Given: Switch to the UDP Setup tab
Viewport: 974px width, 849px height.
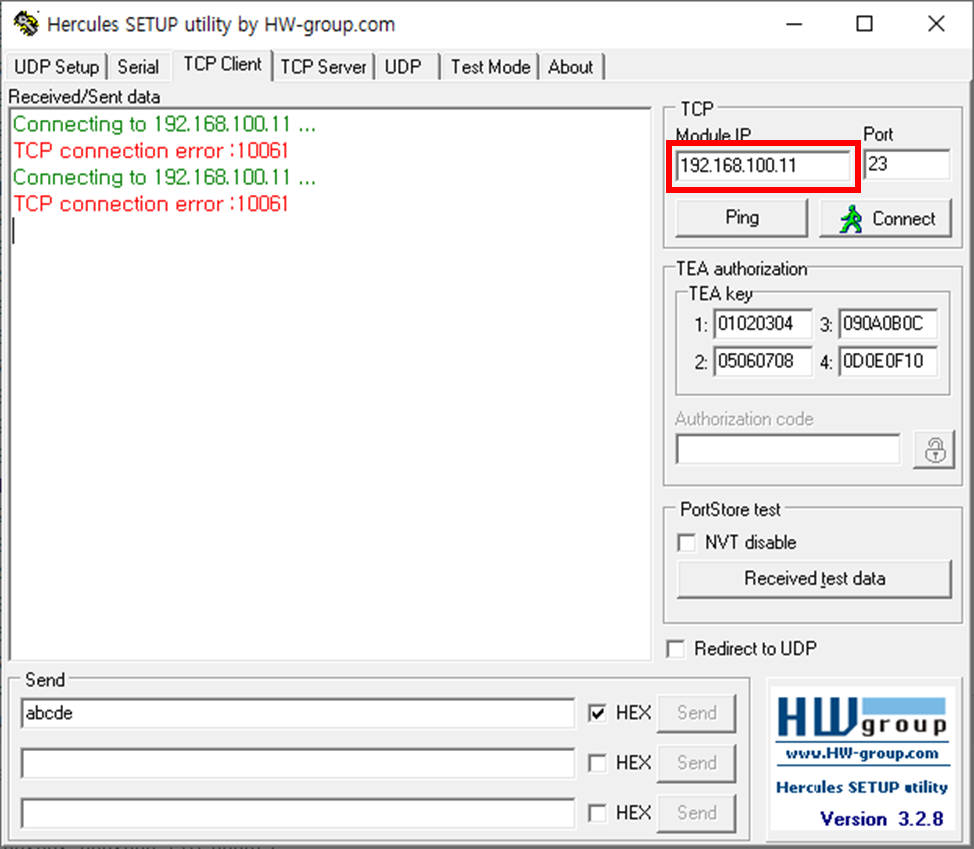Looking at the screenshot, I should click(x=57, y=66).
